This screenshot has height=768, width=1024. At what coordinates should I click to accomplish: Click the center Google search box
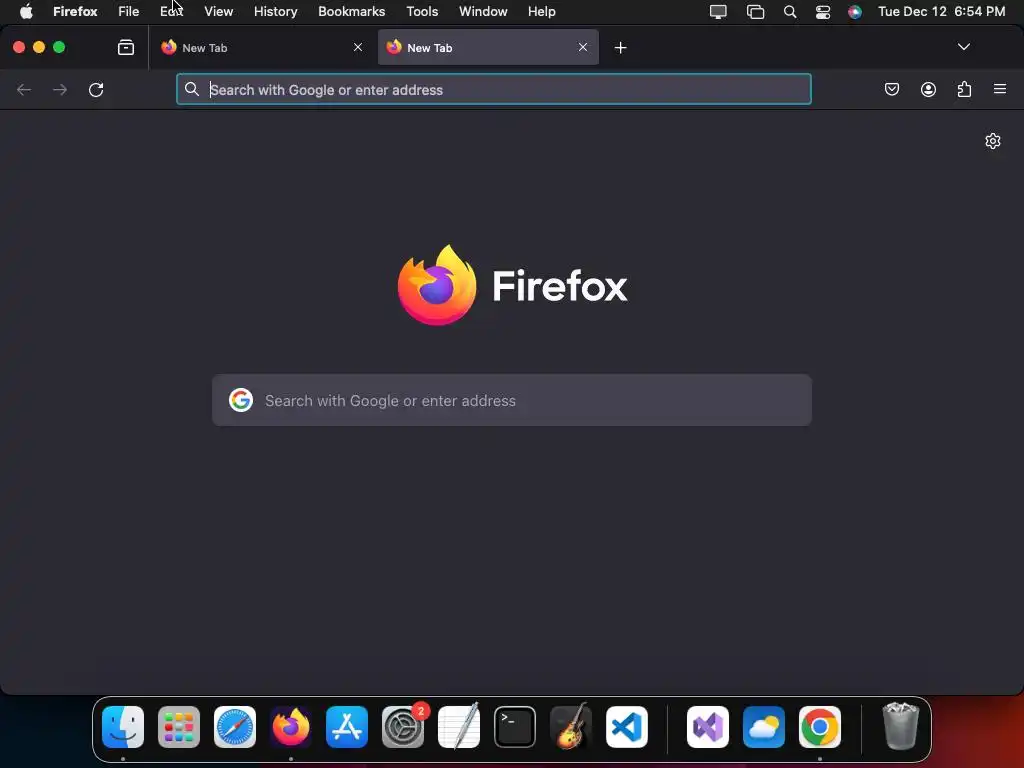[x=512, y=400]
